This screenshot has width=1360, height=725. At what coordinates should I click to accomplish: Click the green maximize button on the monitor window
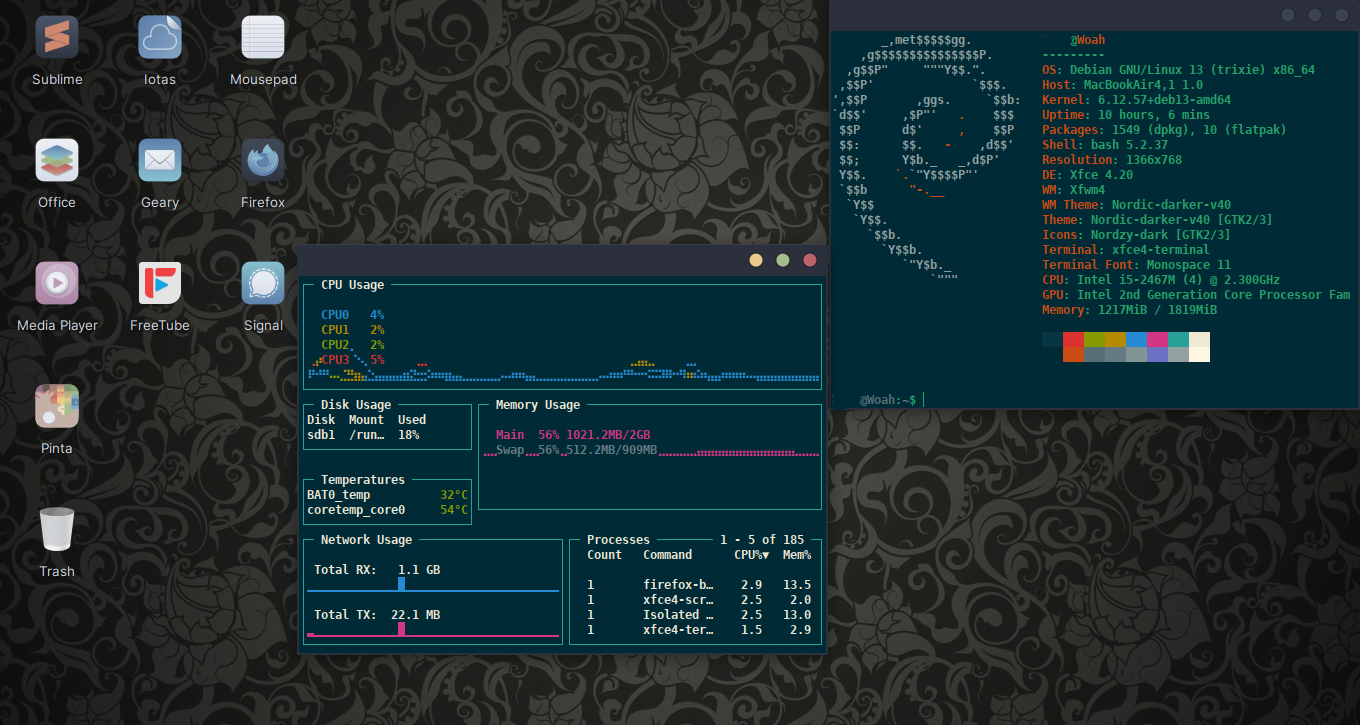[783, 261]
